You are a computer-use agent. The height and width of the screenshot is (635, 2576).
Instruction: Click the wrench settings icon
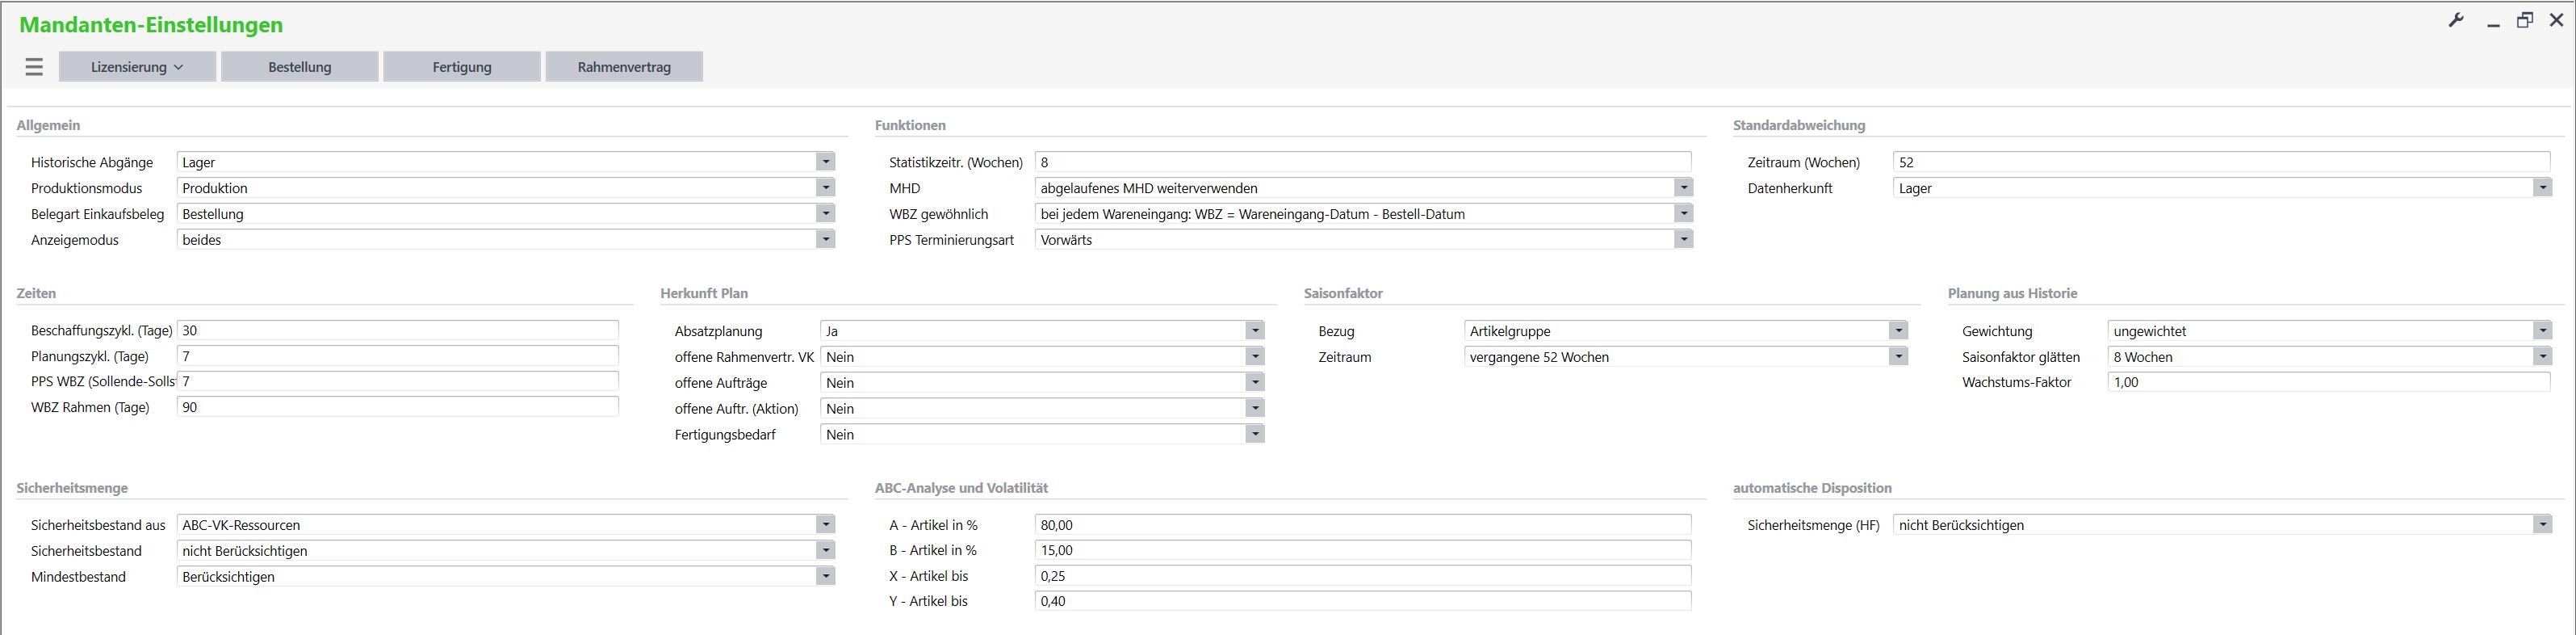[x=2455, y=21]
